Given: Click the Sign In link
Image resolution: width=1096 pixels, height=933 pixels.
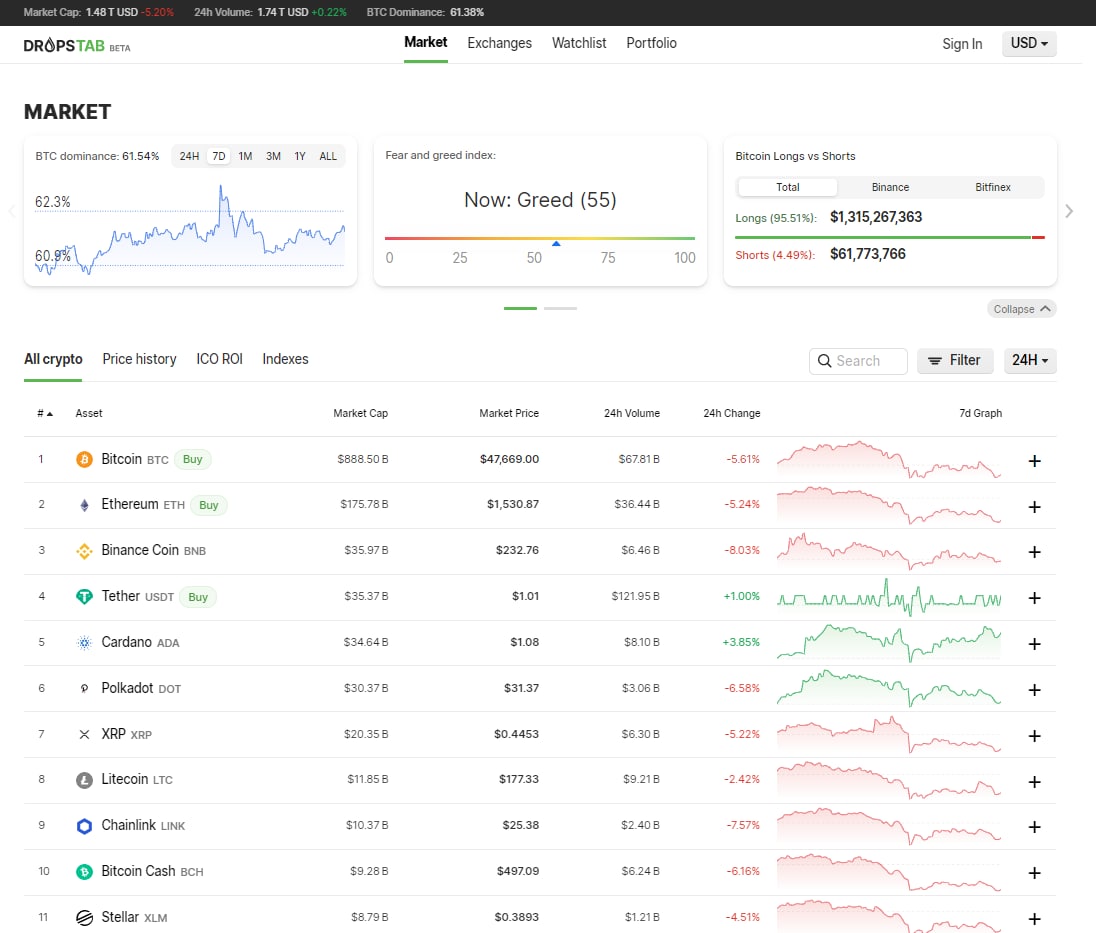Looking at the screenshot, I should pos(962,44).
